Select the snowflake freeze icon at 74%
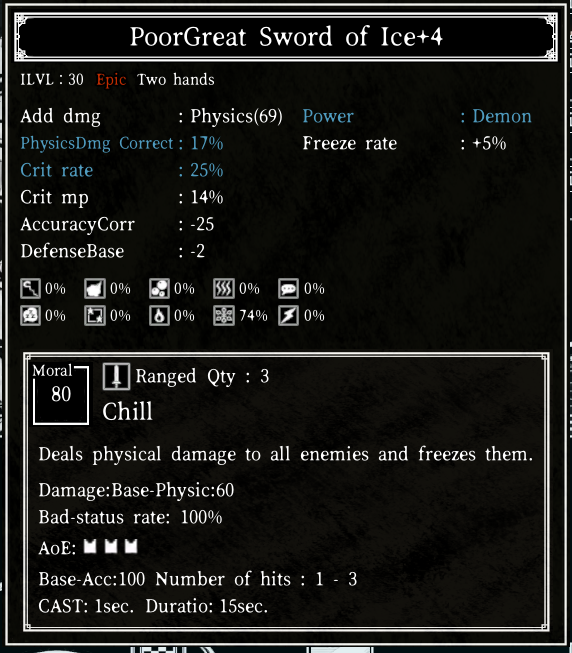The width and height of the screenshot is (572, 653). (224, 316)
